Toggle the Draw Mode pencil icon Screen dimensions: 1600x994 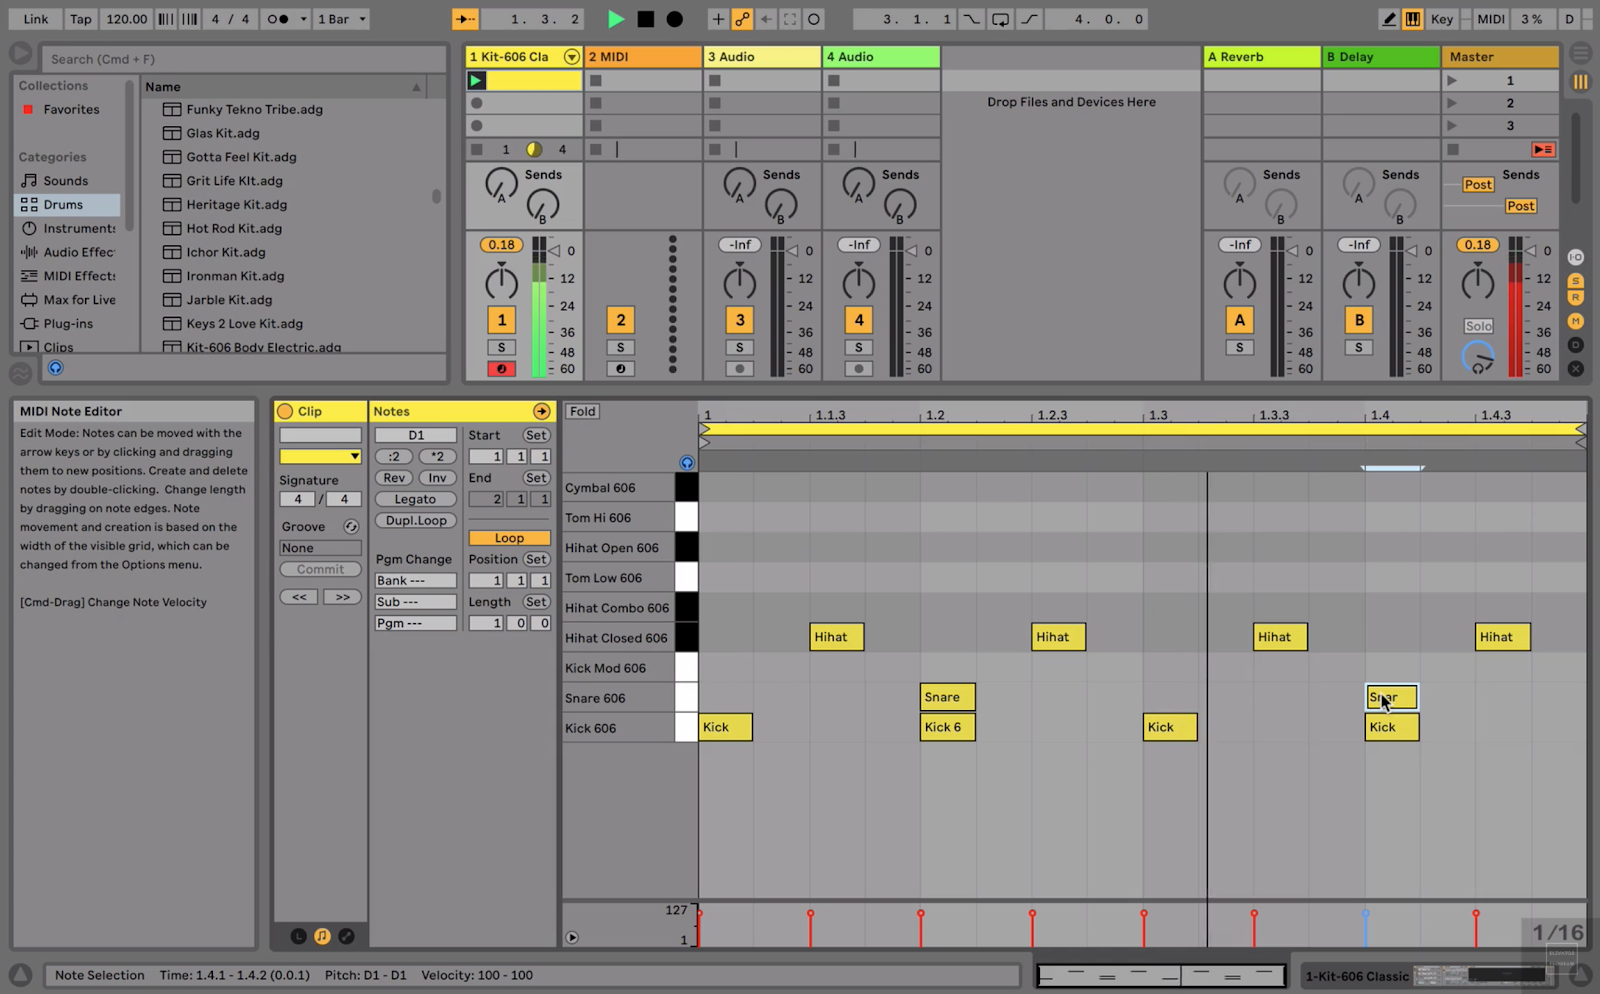tap(1389, 19)
